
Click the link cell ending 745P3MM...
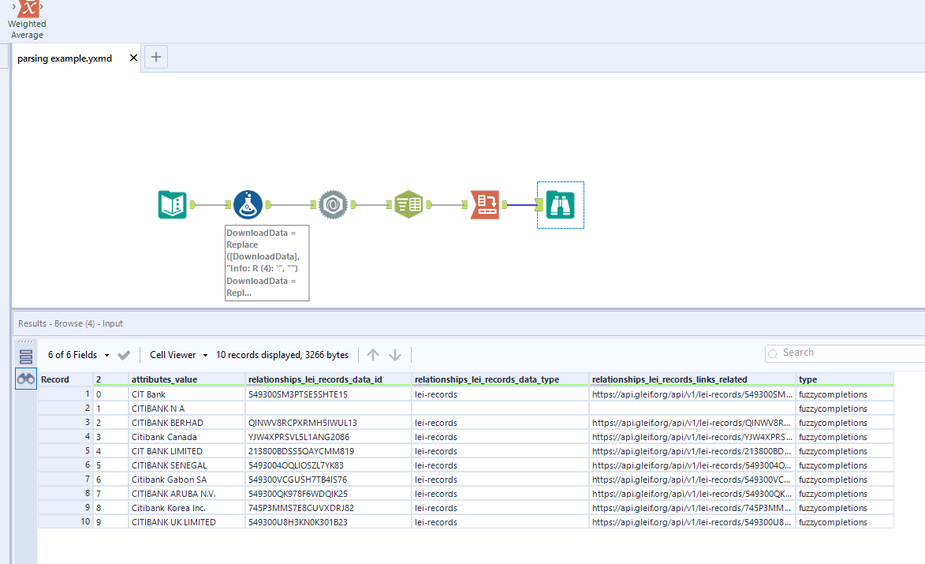click(x=692, y=507)
